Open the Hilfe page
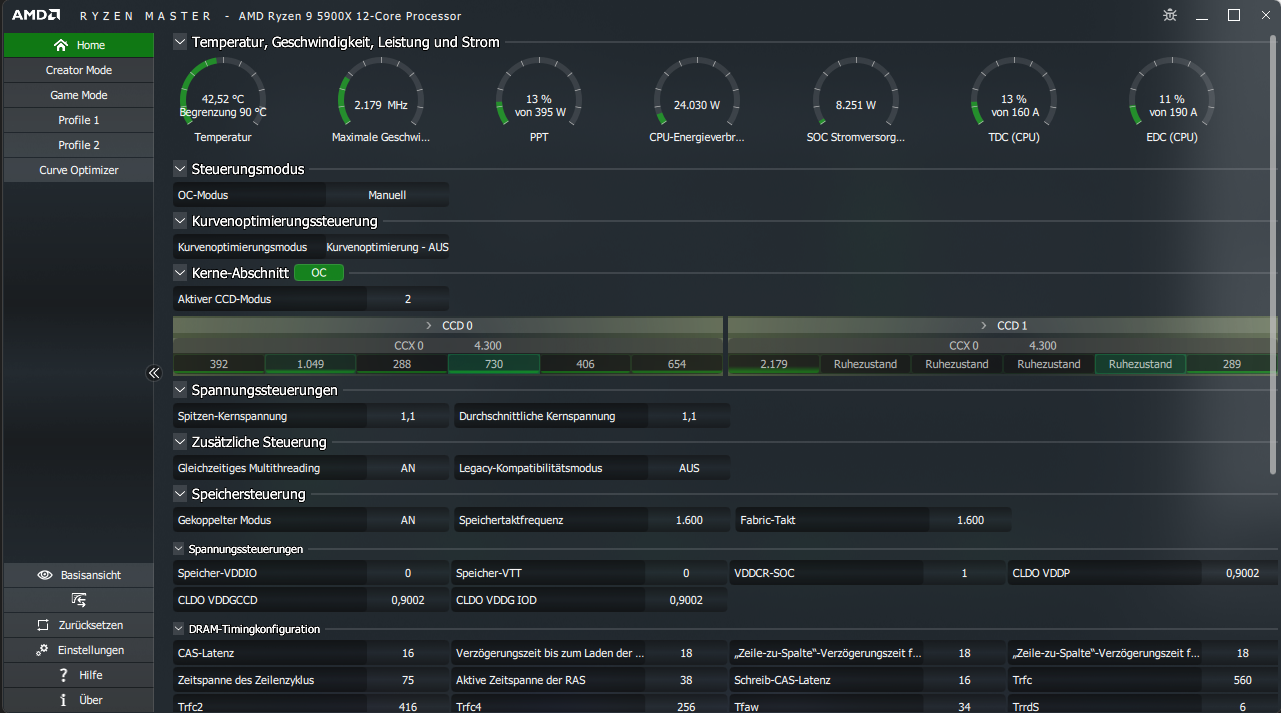 (79, 675)
